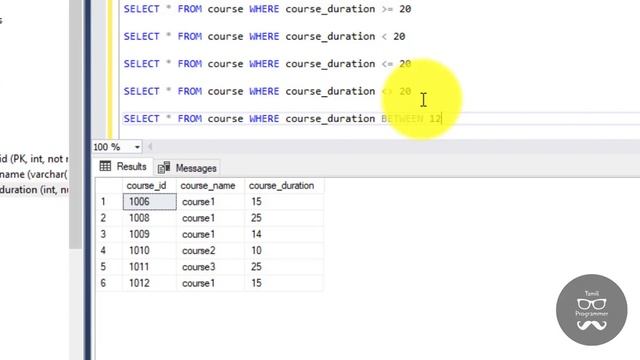Viewport: 640px width, 360px height.
Task: Select cell with course_id 1010
Action: click(149, 251)
